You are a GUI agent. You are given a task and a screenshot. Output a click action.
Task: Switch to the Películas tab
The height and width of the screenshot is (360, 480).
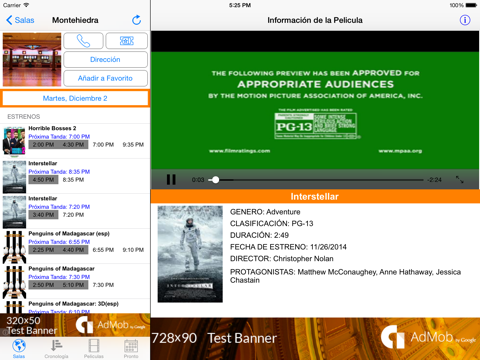click(x=94, y=348)
